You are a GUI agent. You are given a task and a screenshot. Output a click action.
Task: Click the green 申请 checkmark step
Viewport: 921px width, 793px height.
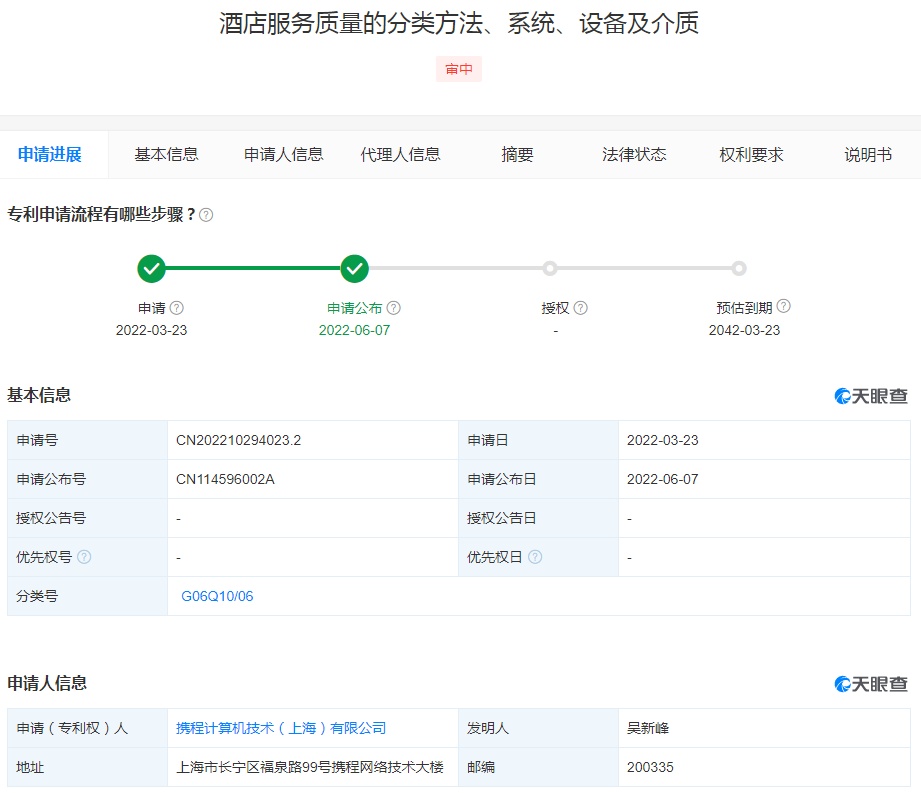click(x=152, y=268)
